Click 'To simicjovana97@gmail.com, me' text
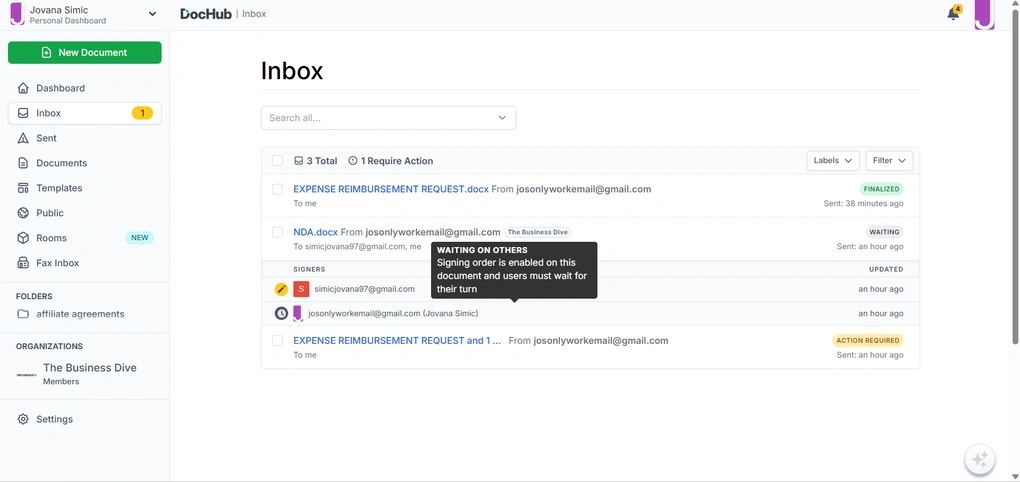1020x482 pixels. [x=357, y=247]
